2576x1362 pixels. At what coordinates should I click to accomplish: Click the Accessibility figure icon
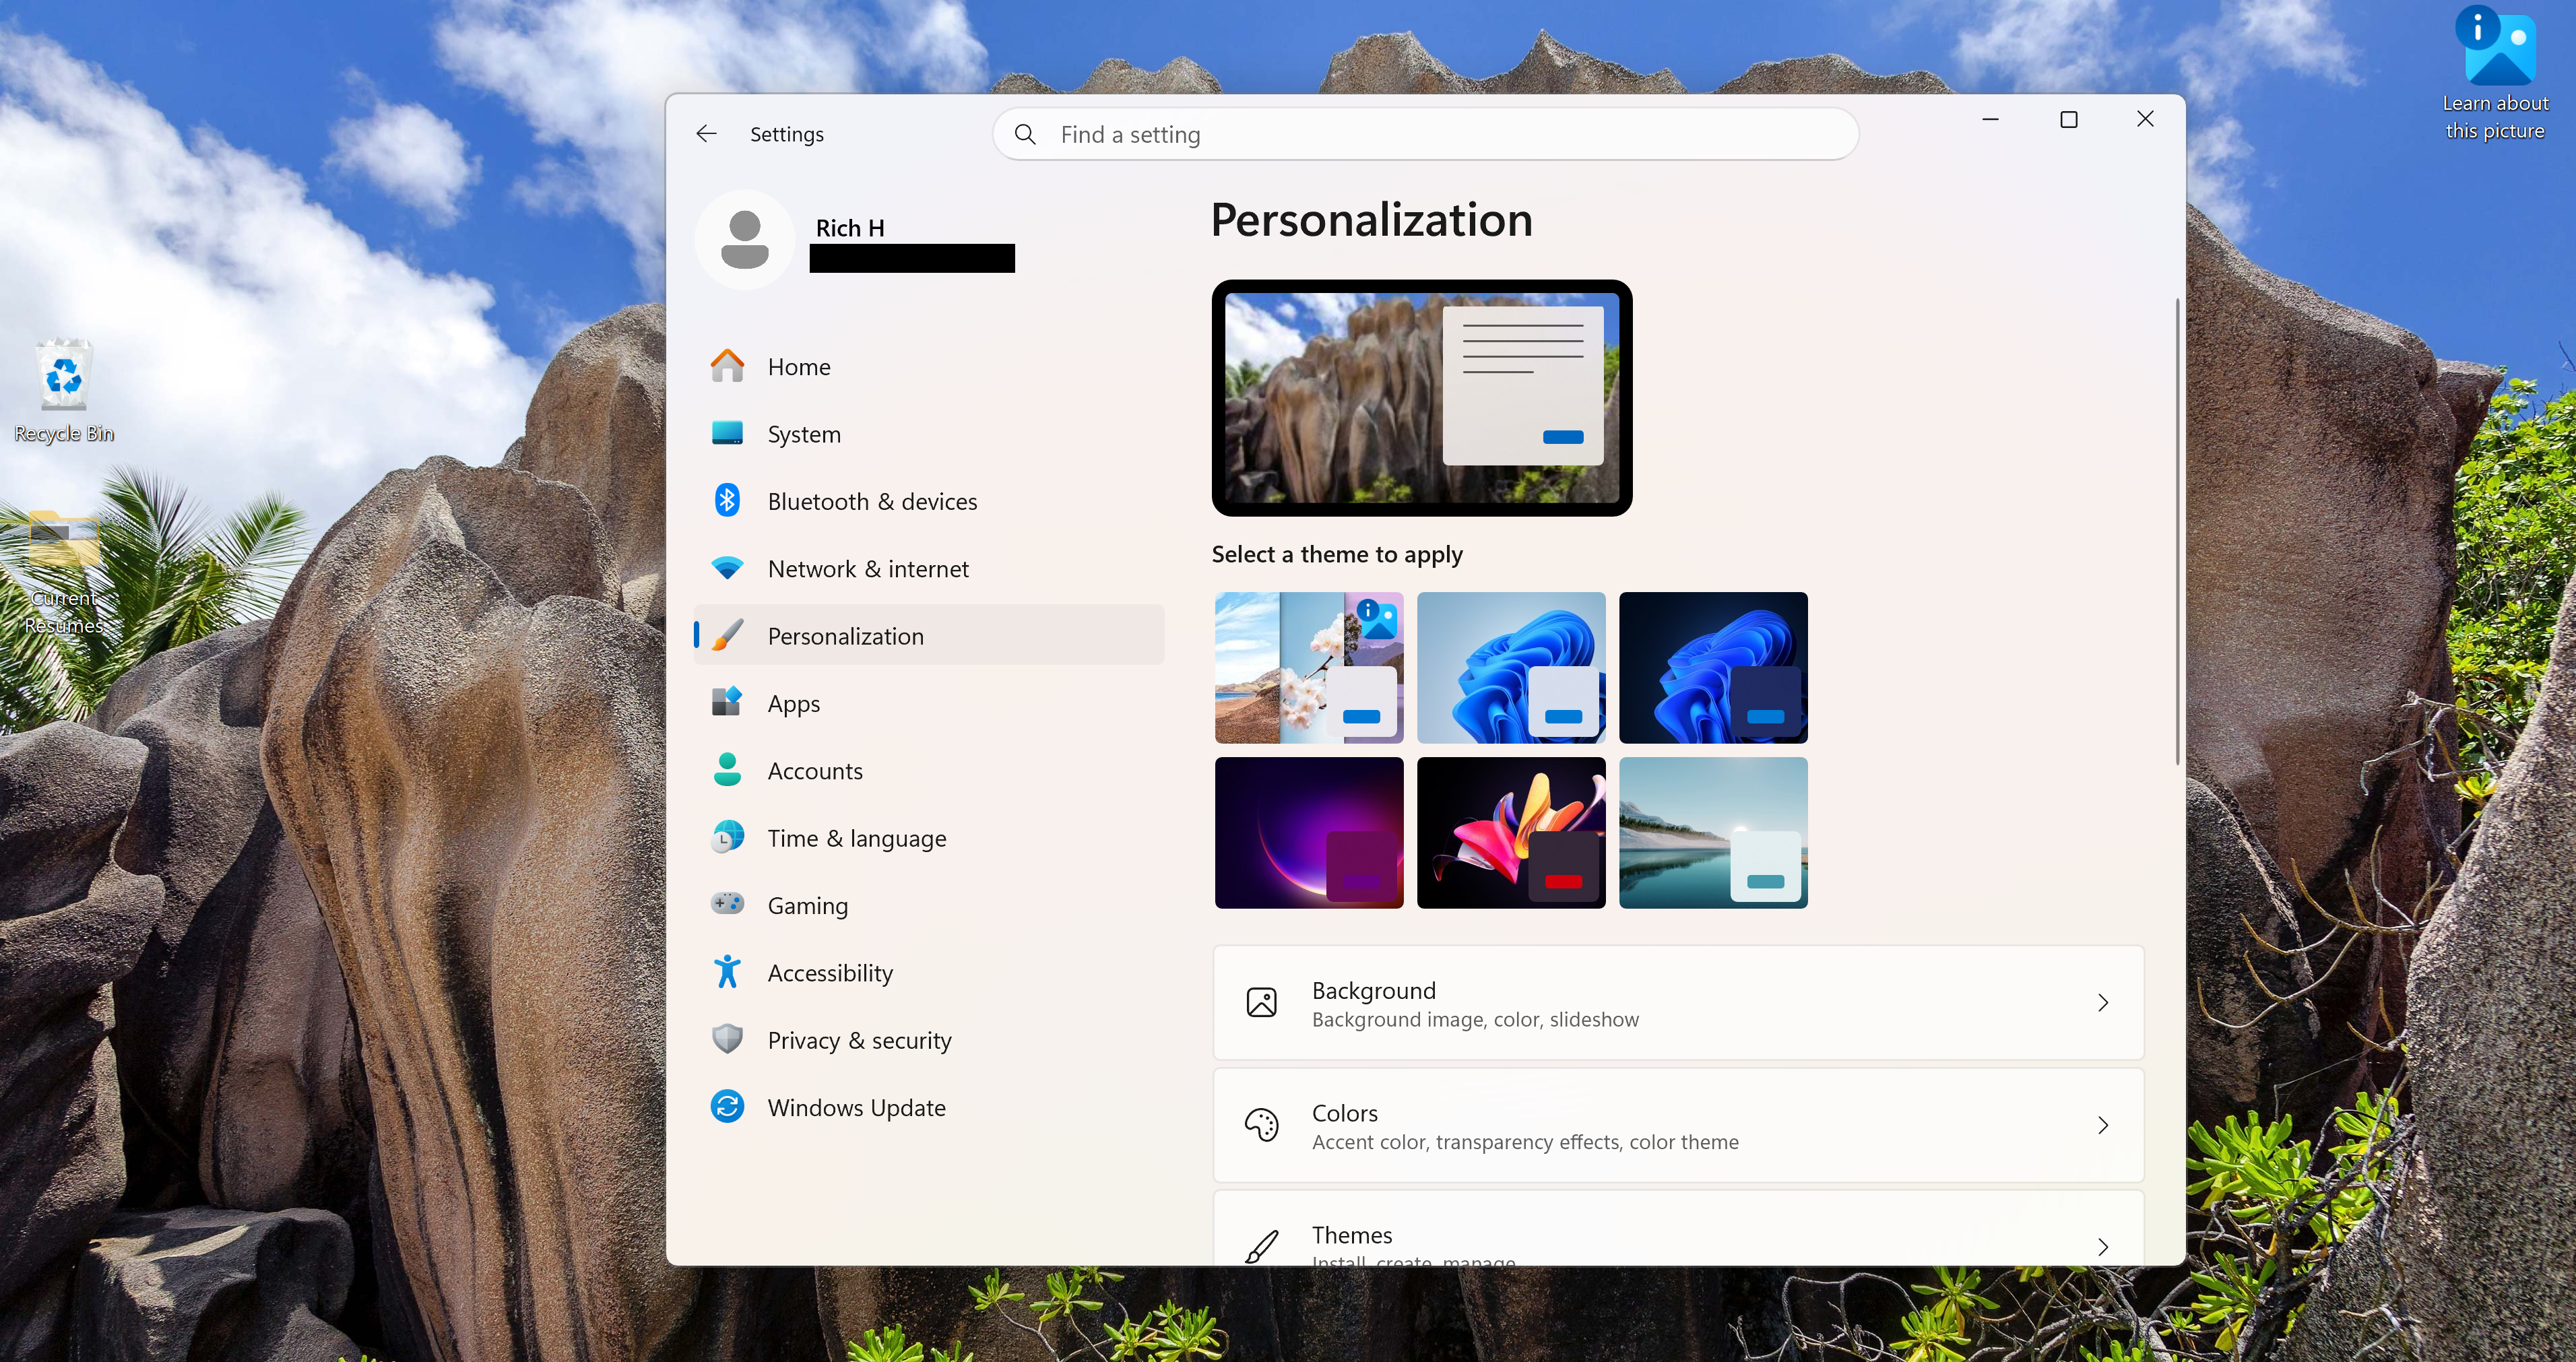pos(727,971)
